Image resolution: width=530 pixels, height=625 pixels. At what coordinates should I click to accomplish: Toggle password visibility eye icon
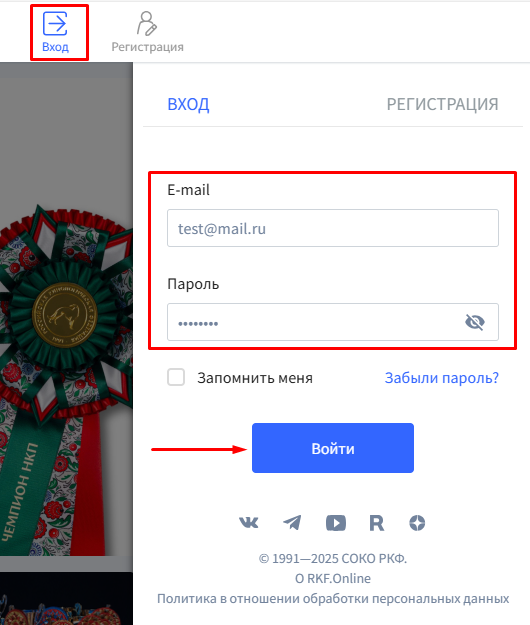[x=475, y=322]
